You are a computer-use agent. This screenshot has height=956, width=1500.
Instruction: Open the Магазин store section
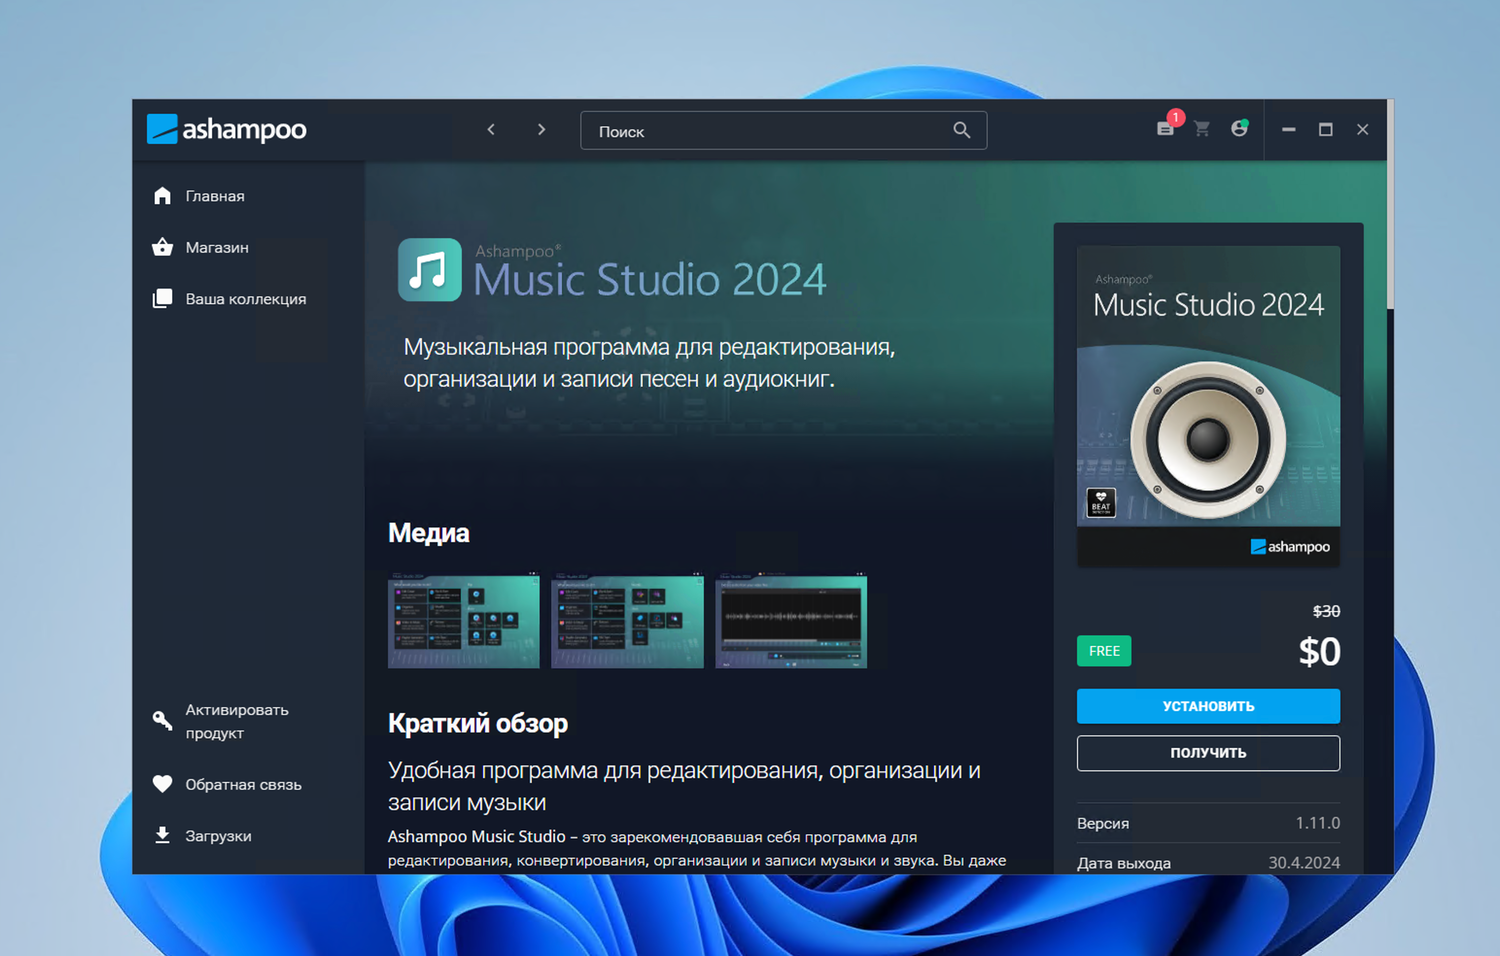tap(216, 247)
